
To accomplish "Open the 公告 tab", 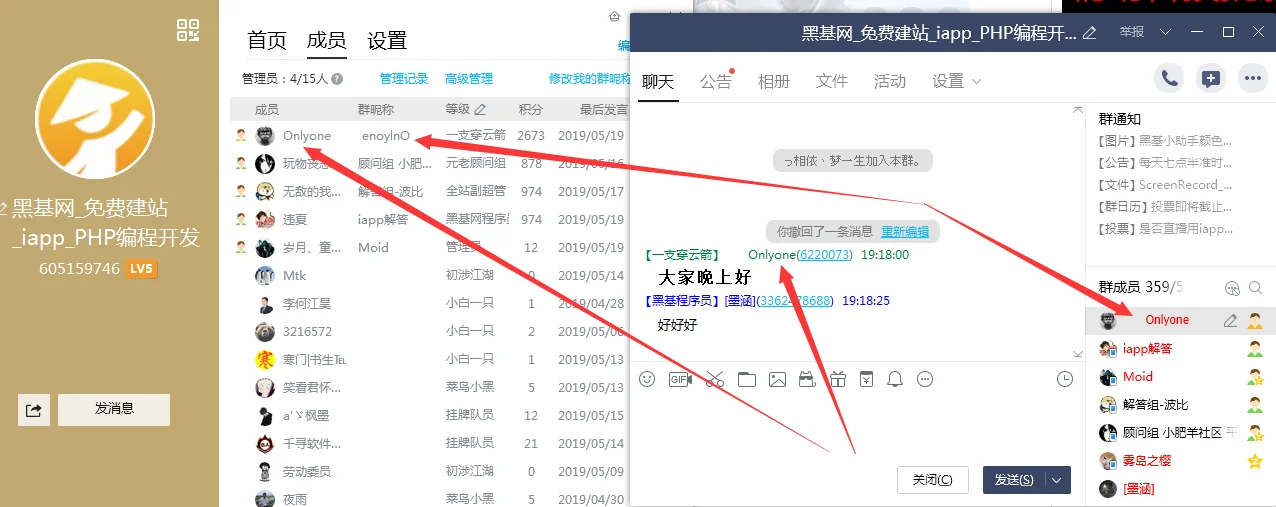I will [x=716, y=81].
